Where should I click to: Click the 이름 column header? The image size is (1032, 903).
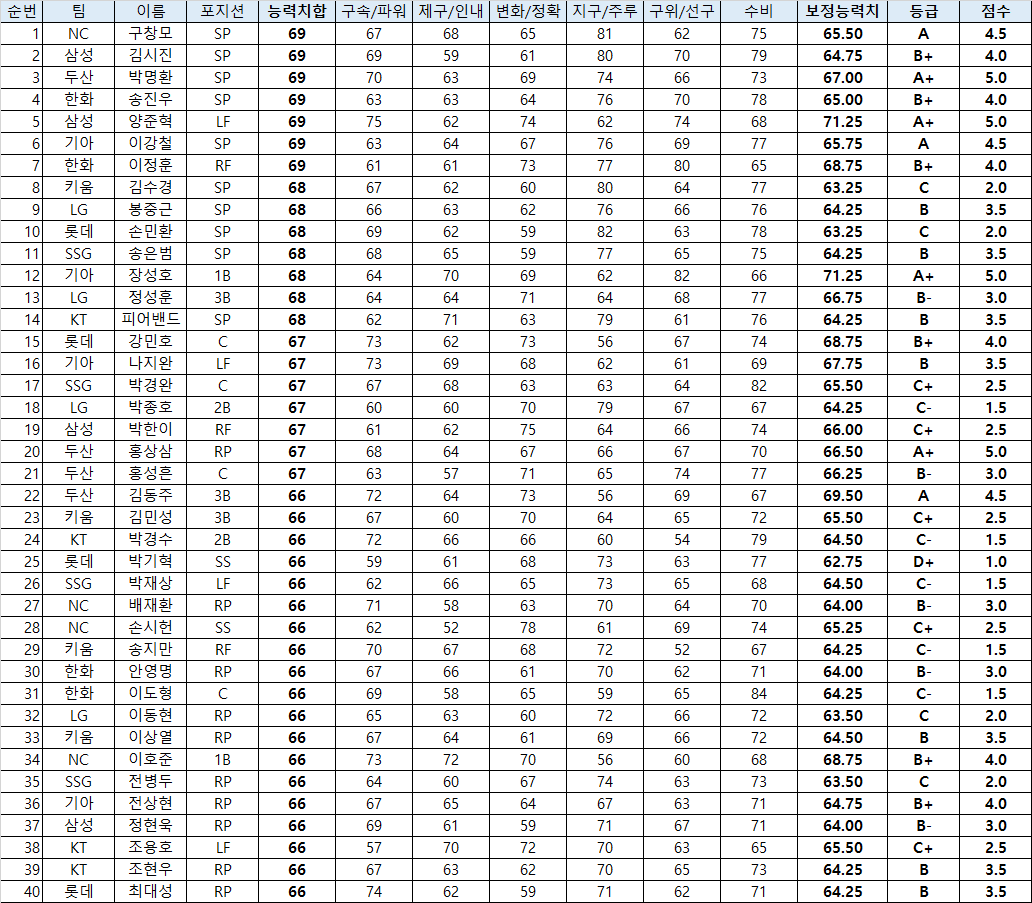pyautogui.click(x=150, y=11)
